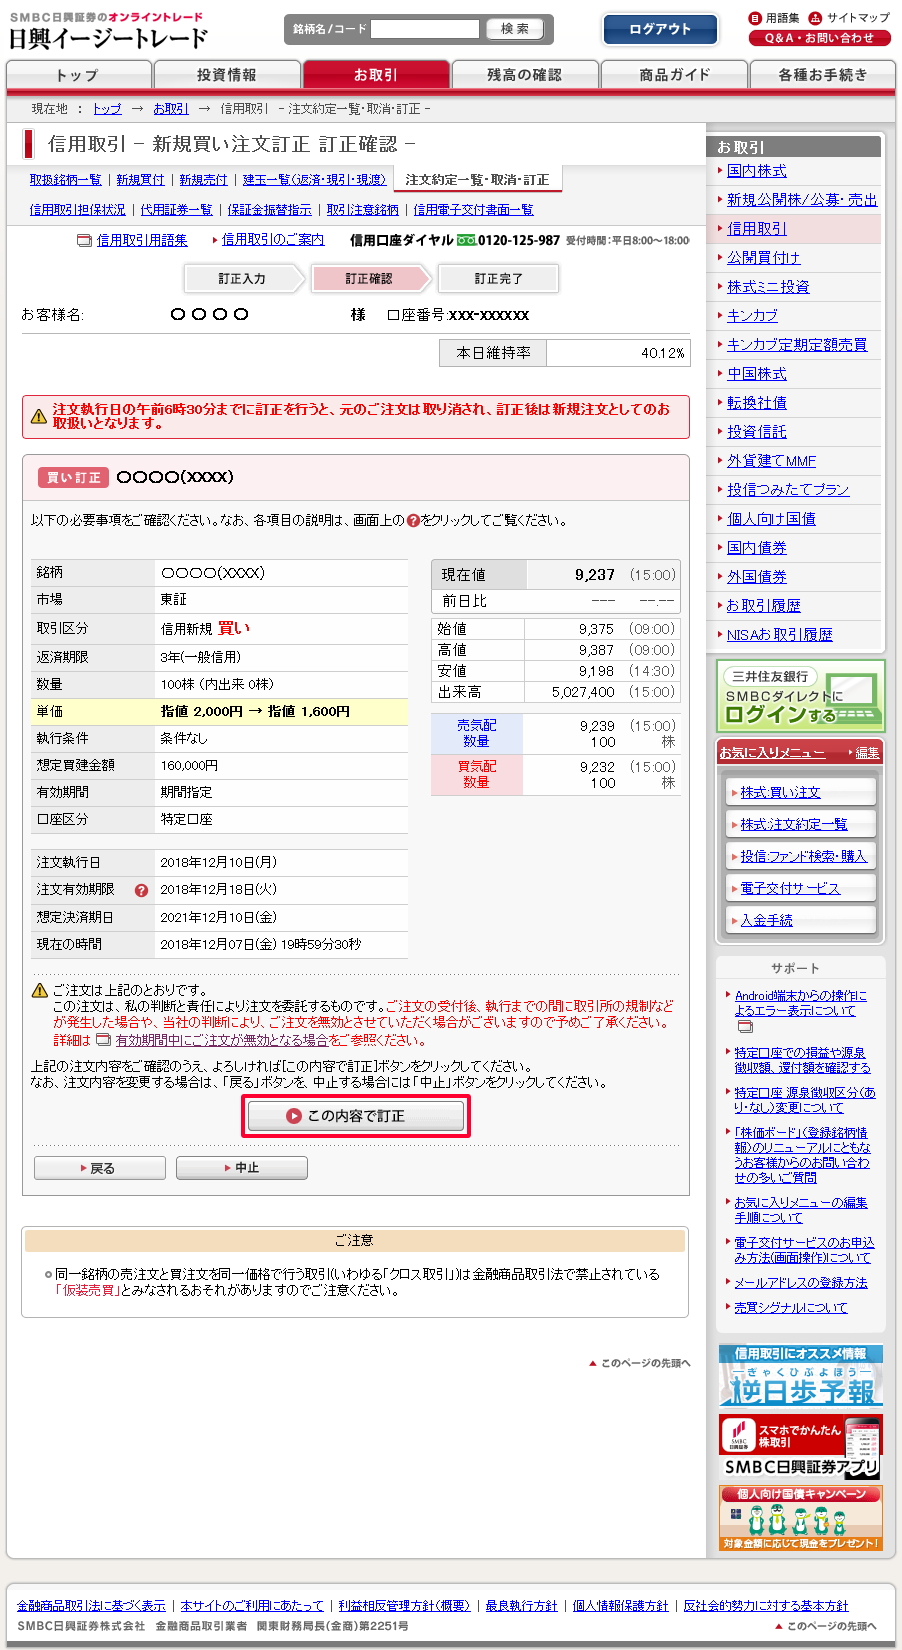
Task: Open the 信用取引用語集 book icon link
Action: click(85, 240)
